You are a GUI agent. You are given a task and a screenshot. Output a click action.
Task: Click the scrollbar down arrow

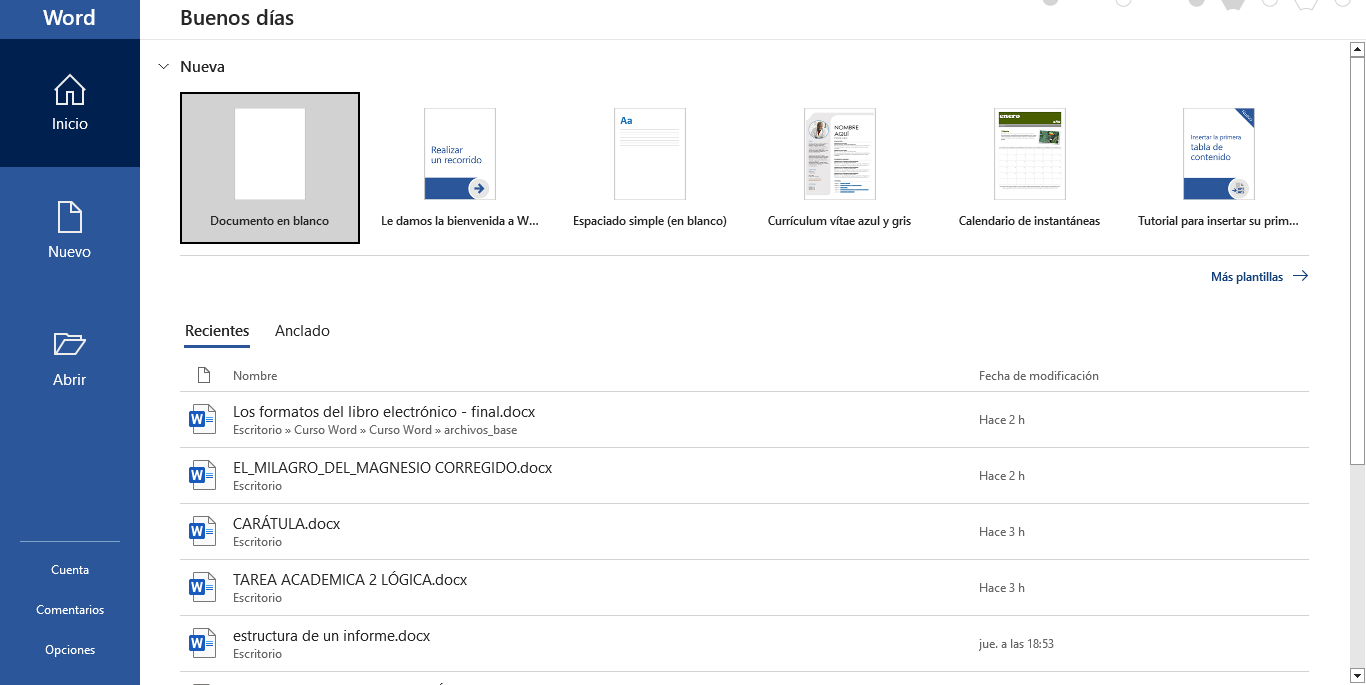coord(1357,676)
